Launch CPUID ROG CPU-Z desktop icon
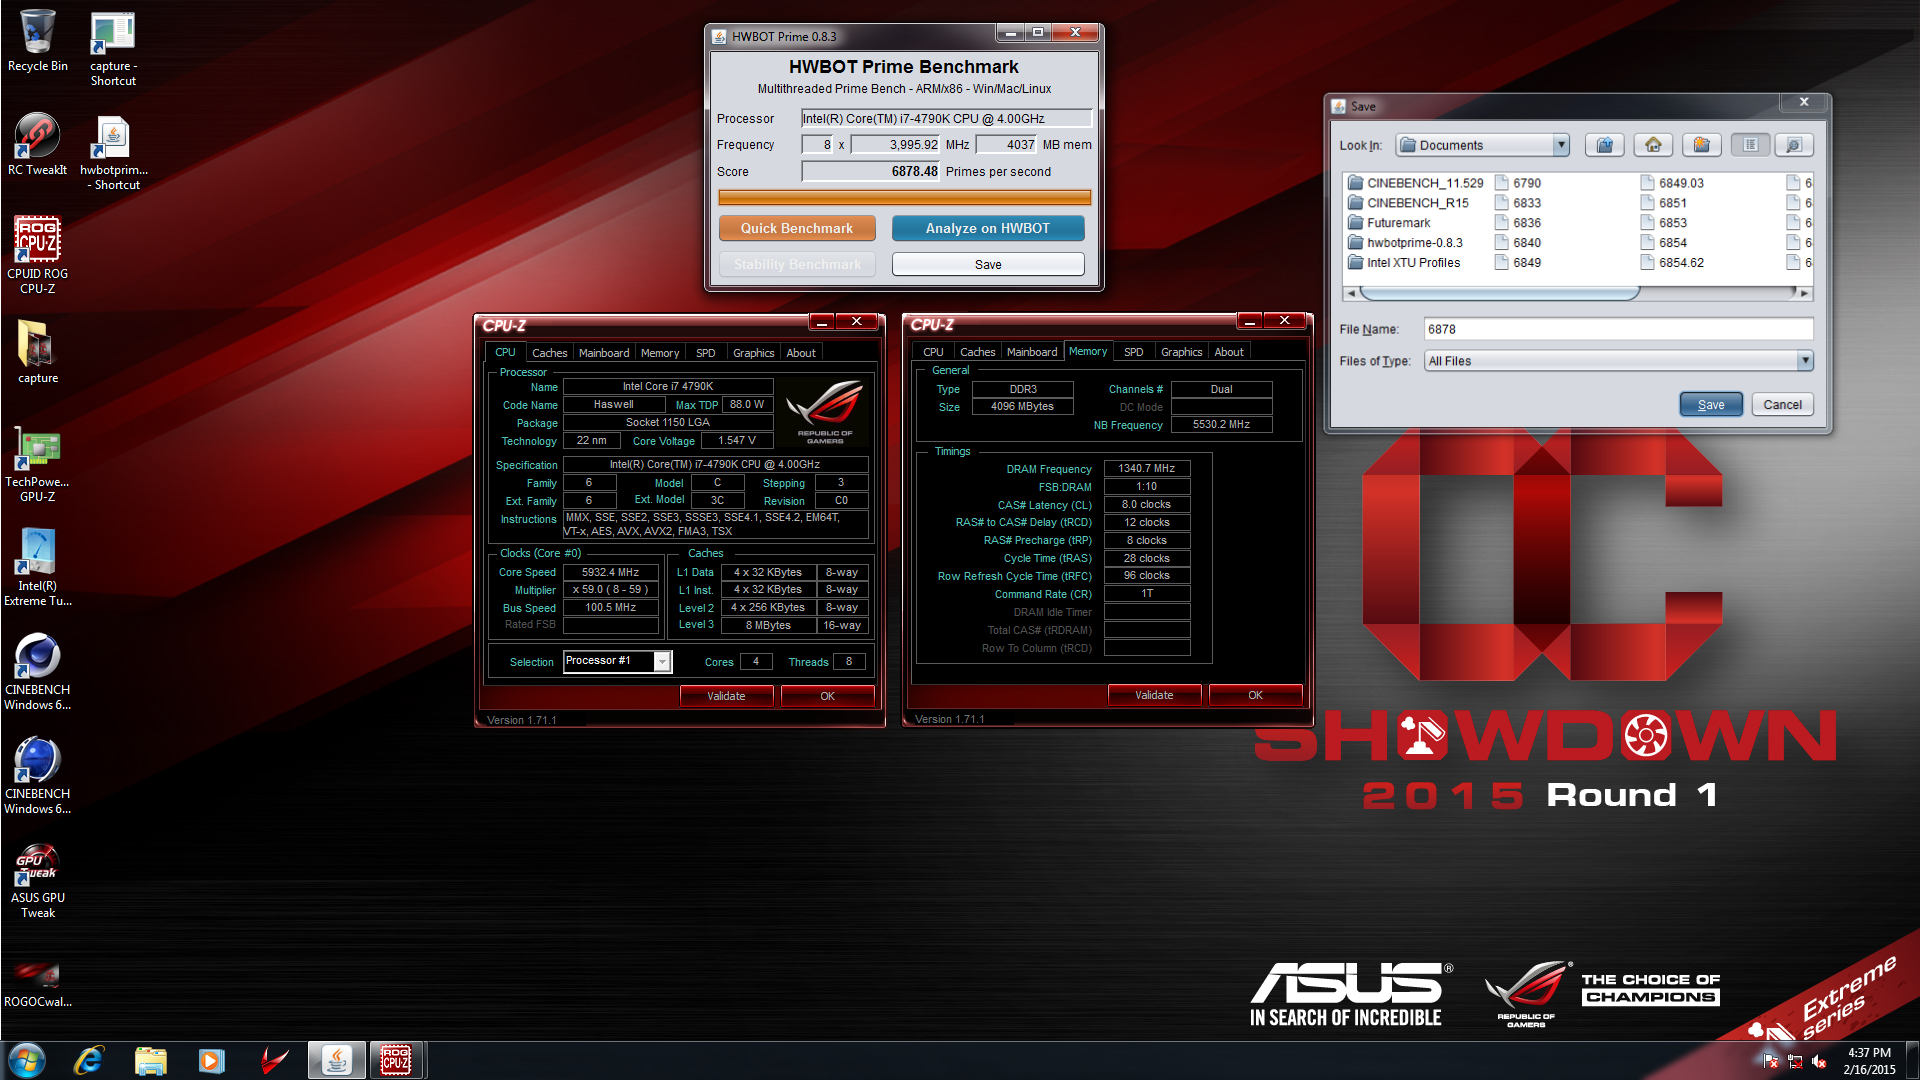This screenshot has height=1080, width=1920. [38, 255]
